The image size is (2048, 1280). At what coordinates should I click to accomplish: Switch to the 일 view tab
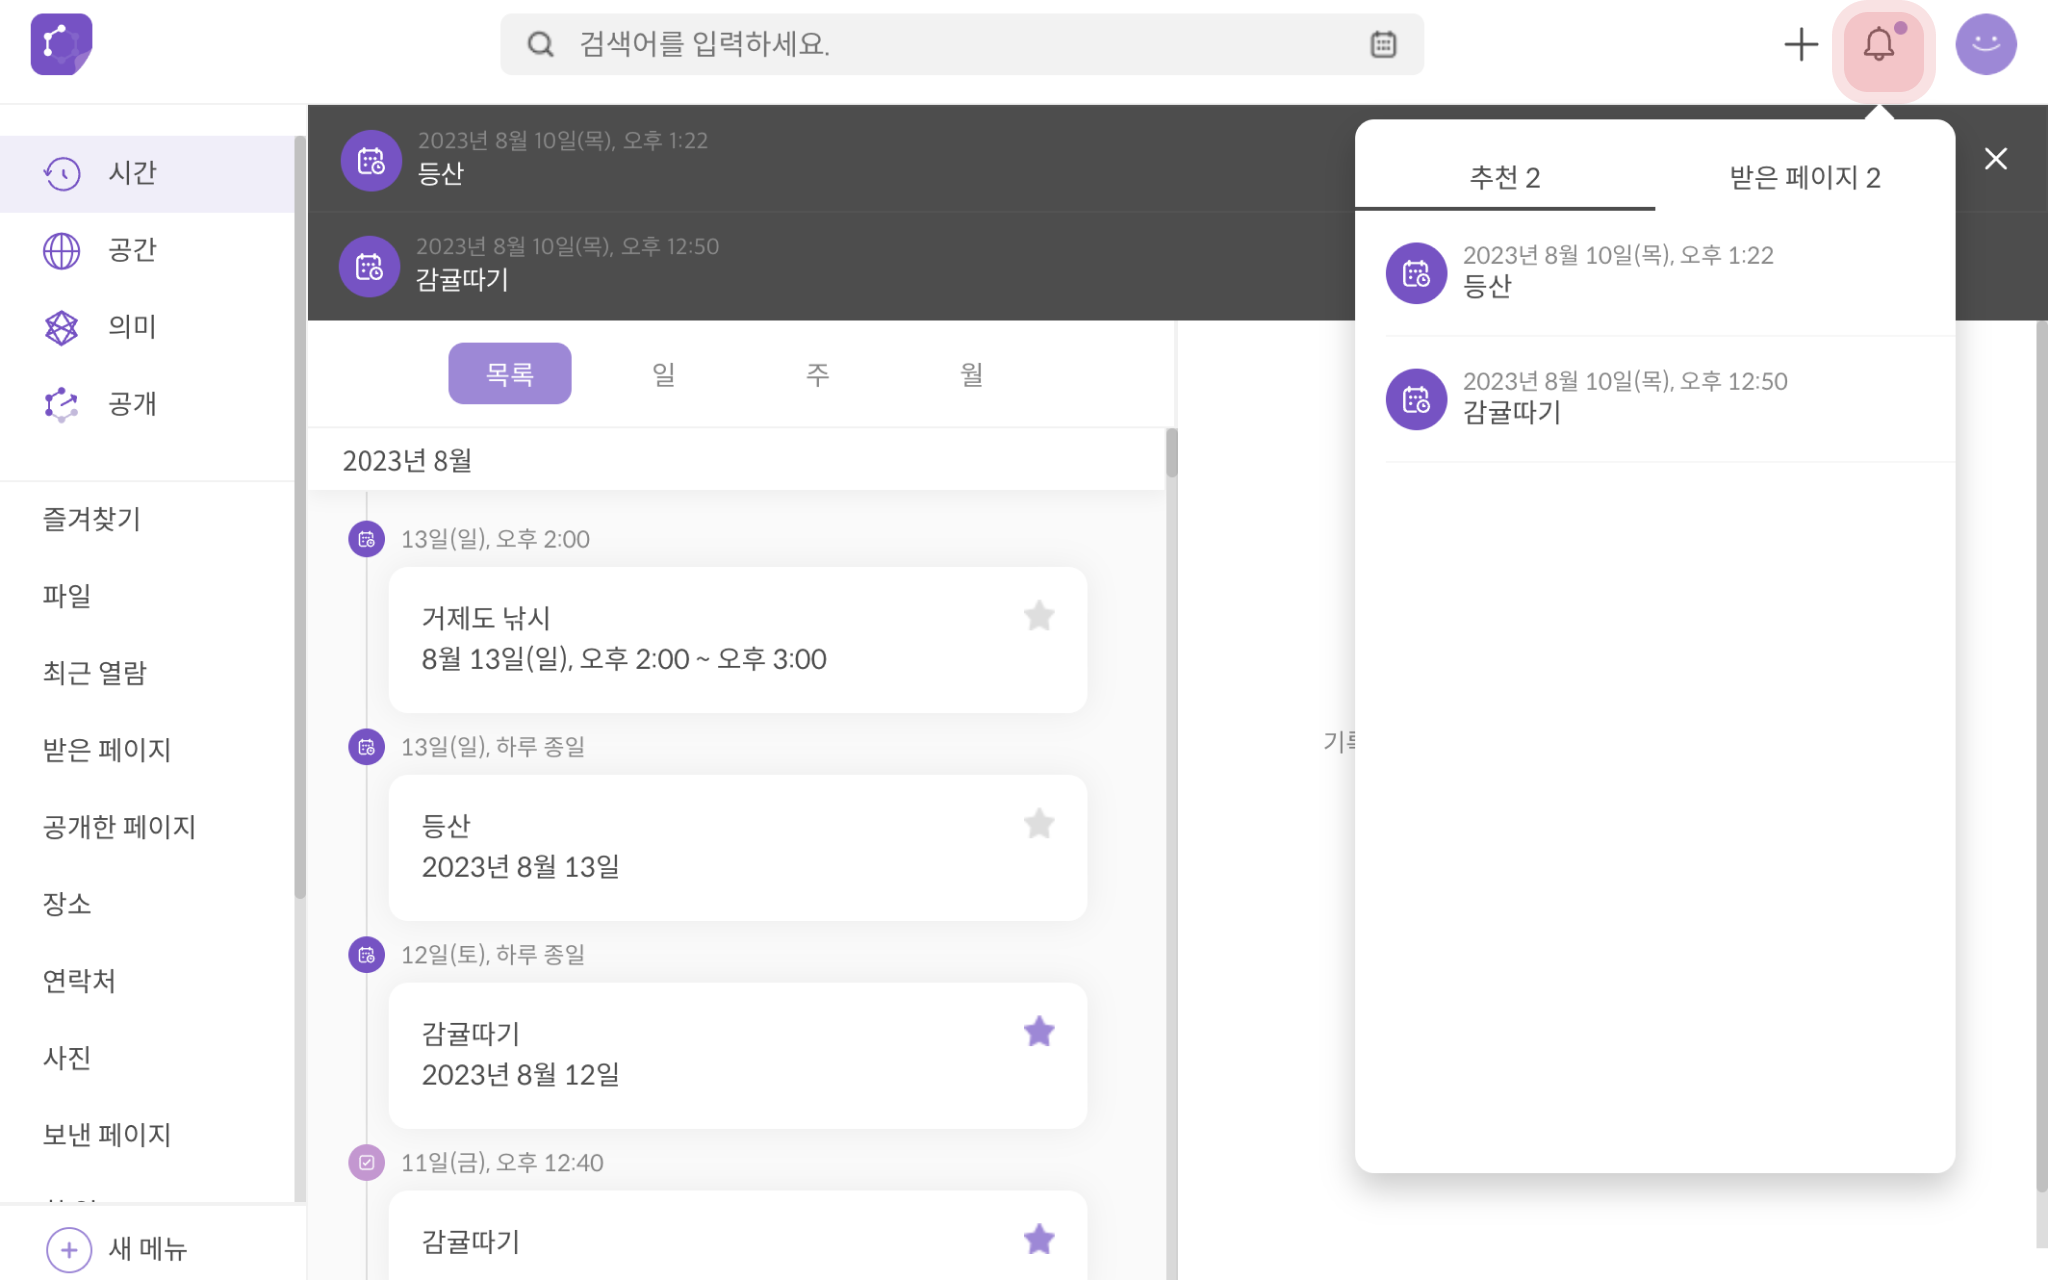663,374
